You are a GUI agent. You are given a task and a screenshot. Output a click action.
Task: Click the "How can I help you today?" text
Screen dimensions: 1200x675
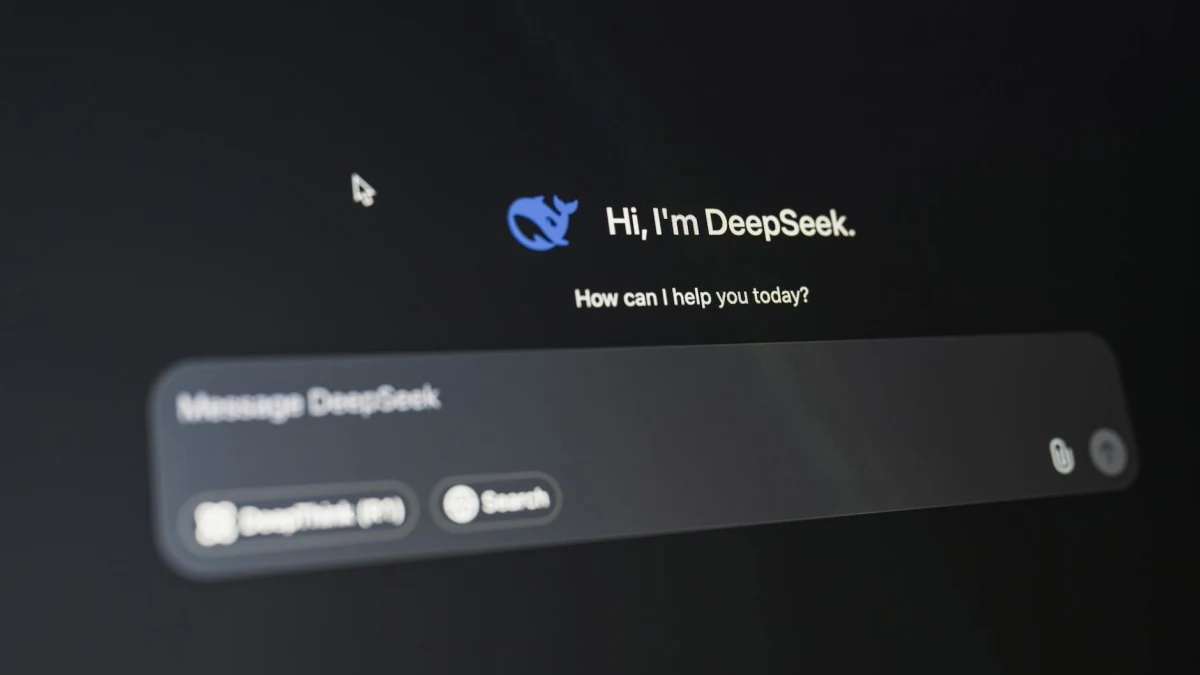tap(692, 297)
